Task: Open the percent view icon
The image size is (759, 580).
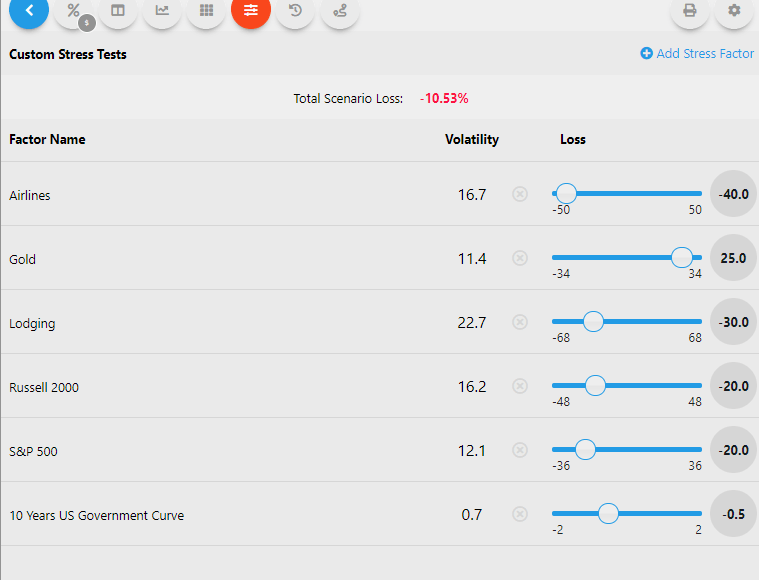Action: coord(73,11)
